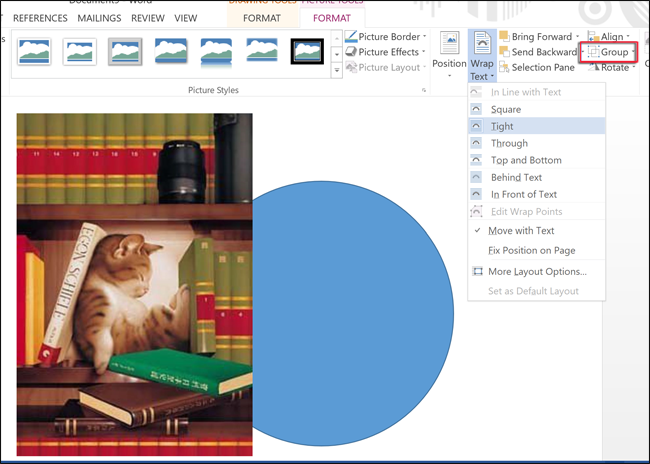Open the Selection Pane
This screenshot has height=464, width=650.
(x=537, y=67)
